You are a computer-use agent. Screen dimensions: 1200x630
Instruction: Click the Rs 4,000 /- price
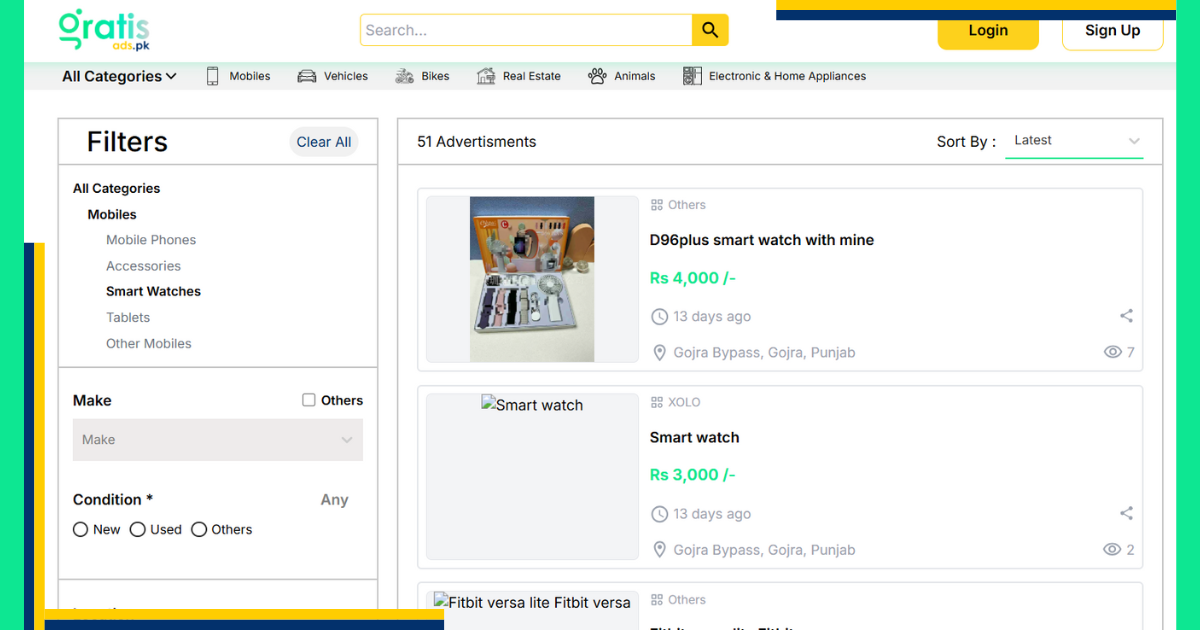click(x=693, y=278)
